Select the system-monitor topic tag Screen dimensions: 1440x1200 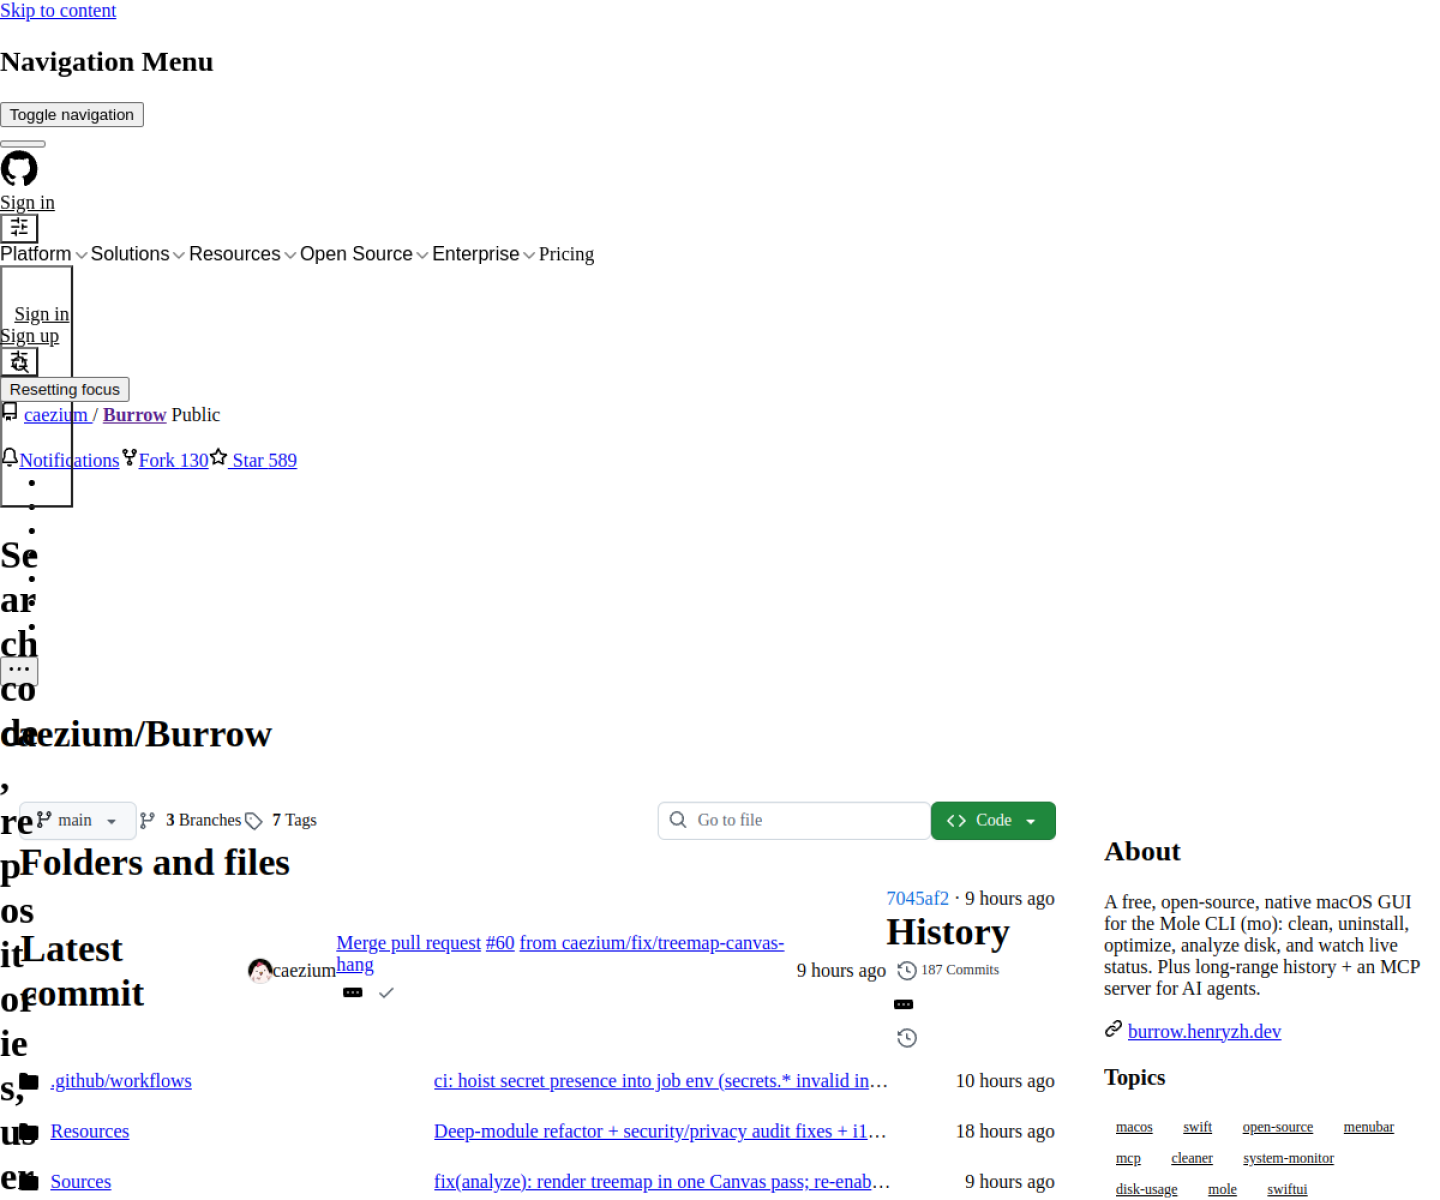point(1288,1159)
